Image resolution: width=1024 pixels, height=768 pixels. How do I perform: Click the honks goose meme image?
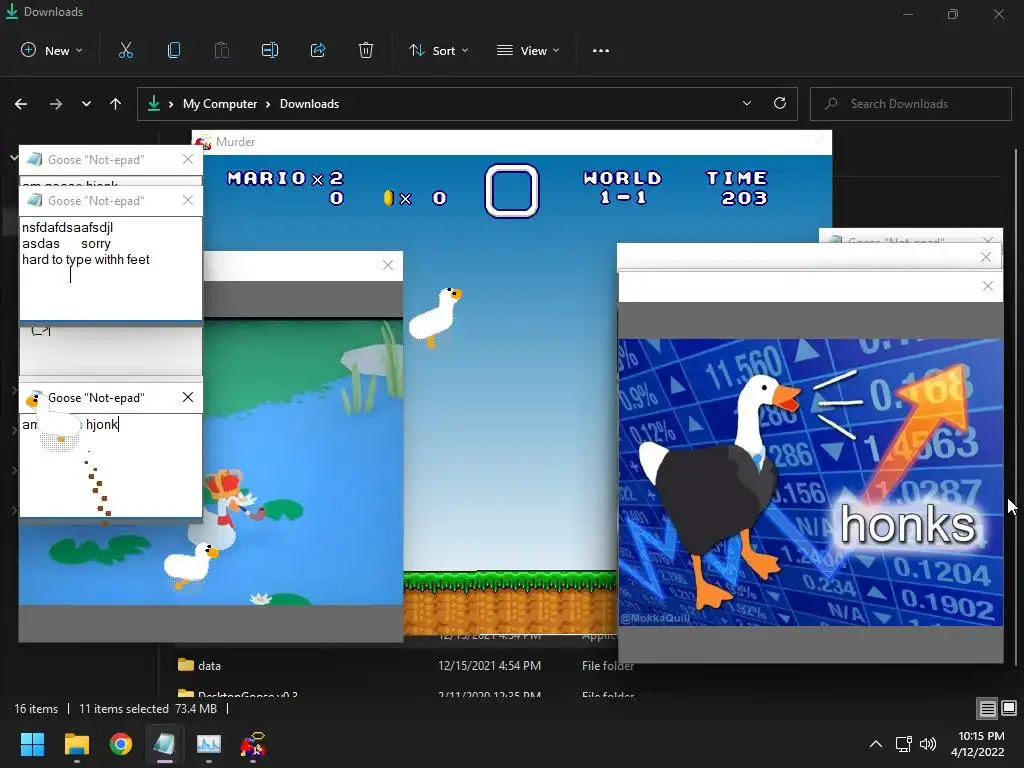pyautogui.click(x=810, y=482)
